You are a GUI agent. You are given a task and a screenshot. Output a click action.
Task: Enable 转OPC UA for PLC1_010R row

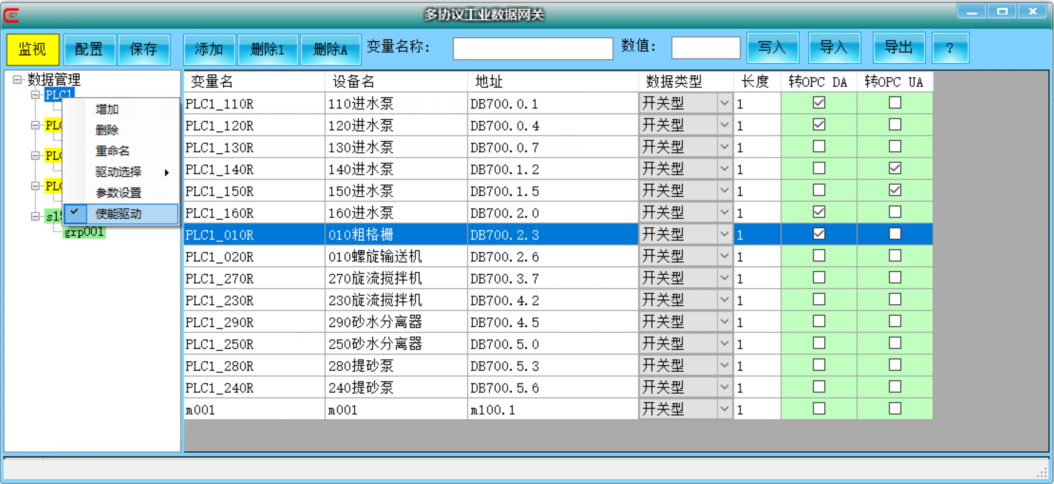tap(895, 234)
